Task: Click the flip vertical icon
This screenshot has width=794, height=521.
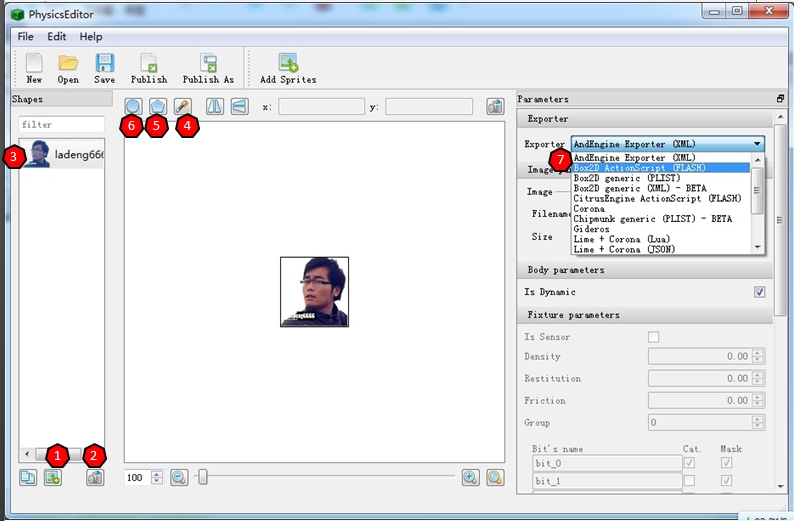Action: (239, 106)
